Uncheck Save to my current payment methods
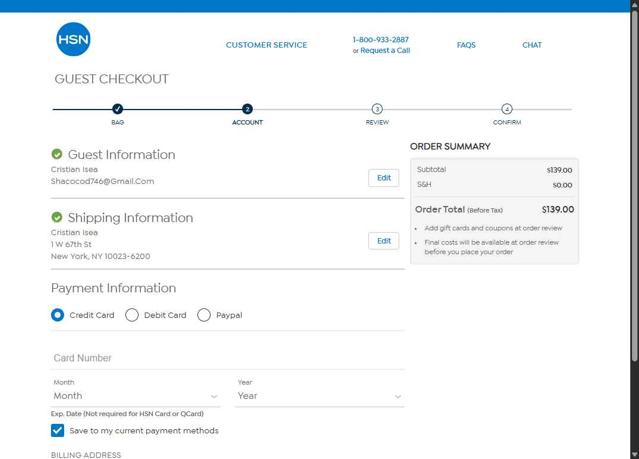 58,431
